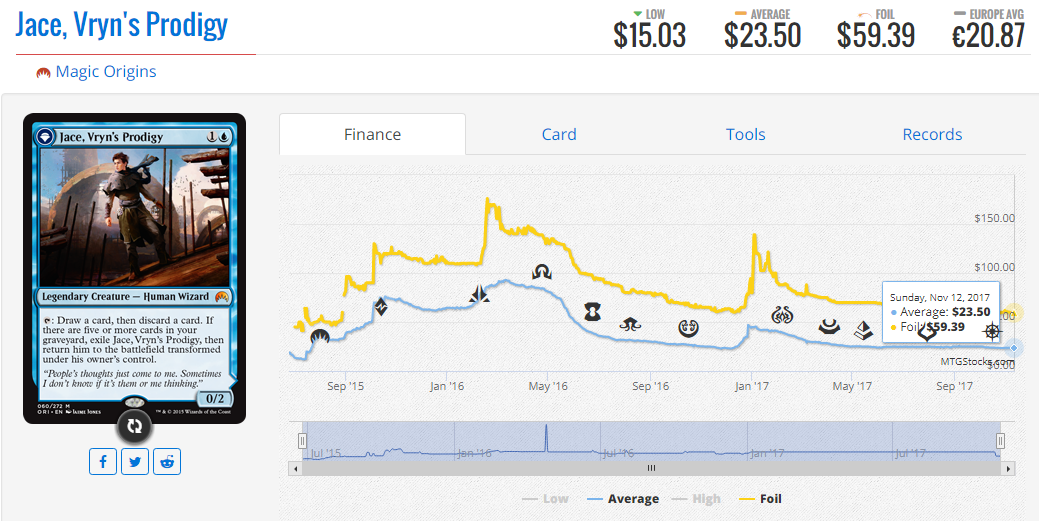
Task: Share the card on Twitter
Action: [x=135, y=462]
